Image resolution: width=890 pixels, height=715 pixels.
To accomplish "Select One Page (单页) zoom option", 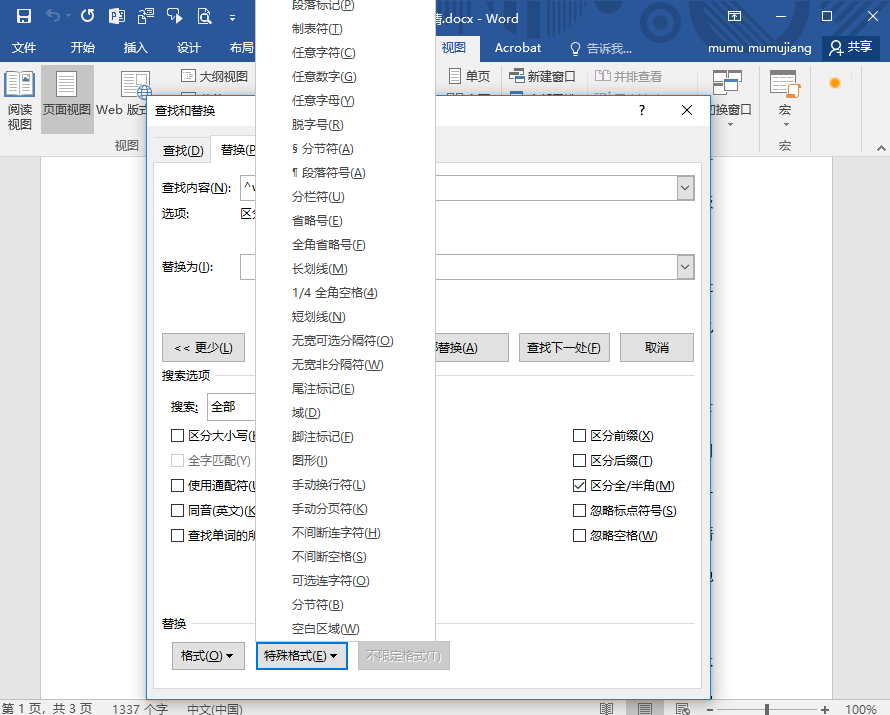I will point(469,76).
